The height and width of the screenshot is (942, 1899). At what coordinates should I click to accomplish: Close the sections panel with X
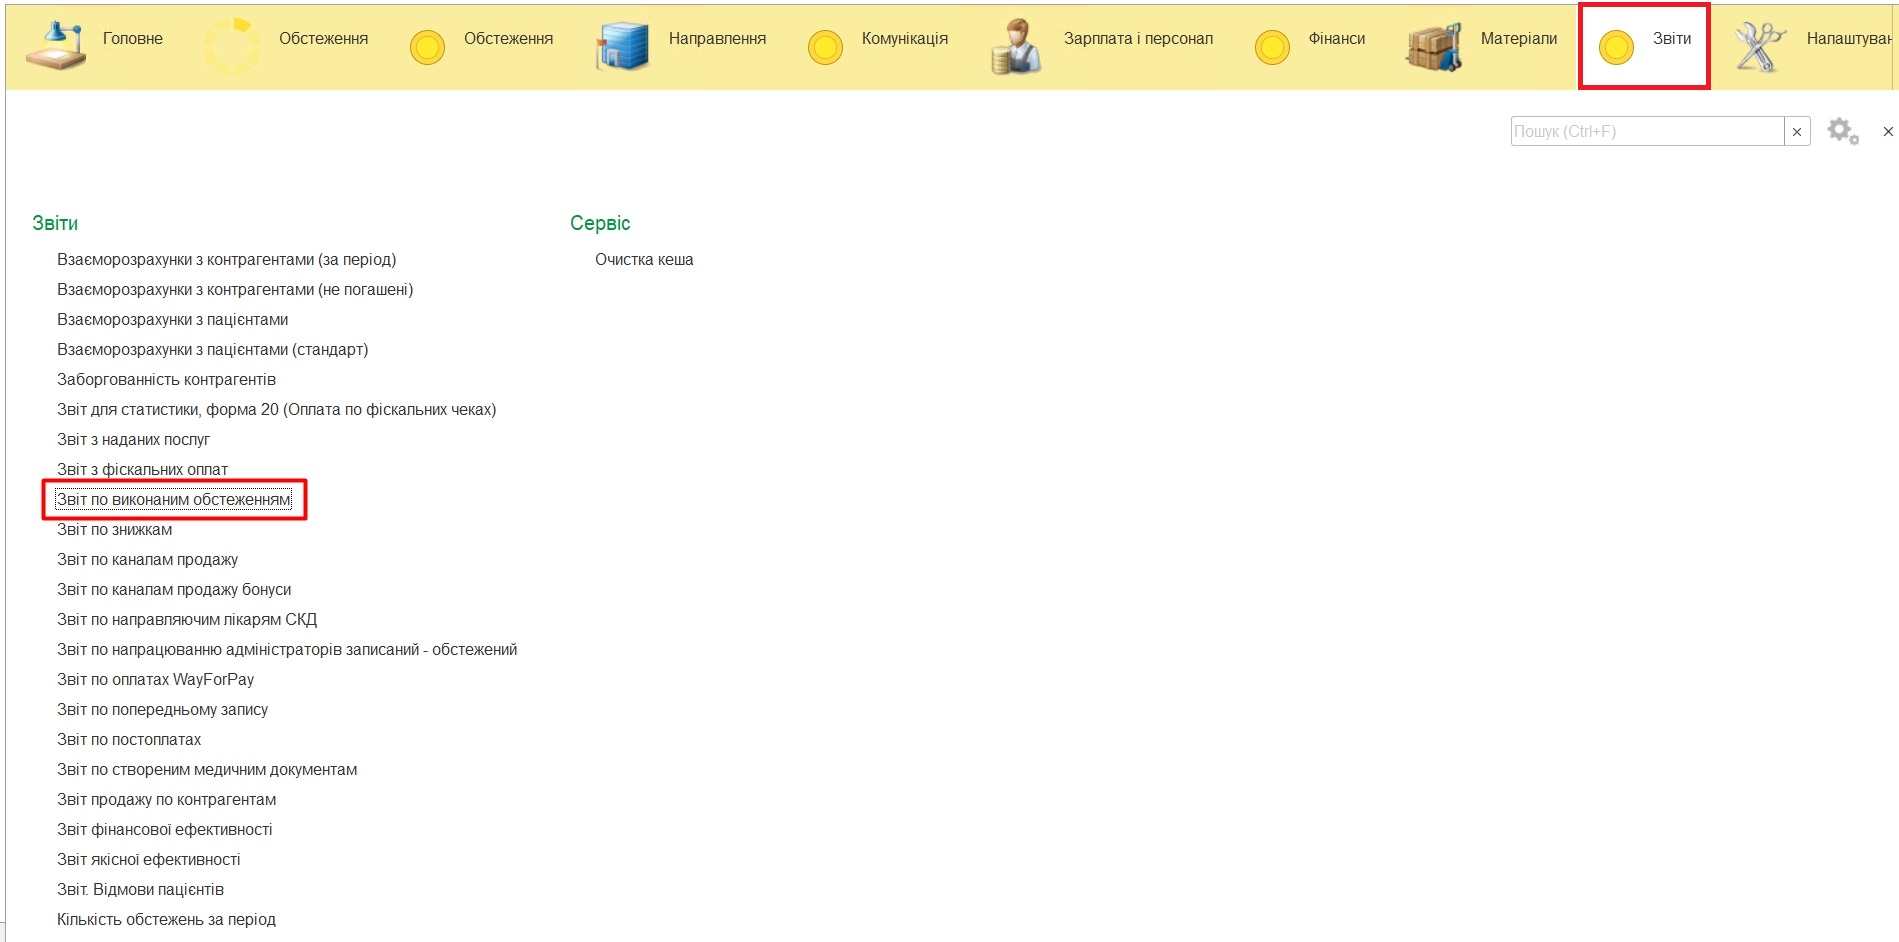tap(1888, 132)
